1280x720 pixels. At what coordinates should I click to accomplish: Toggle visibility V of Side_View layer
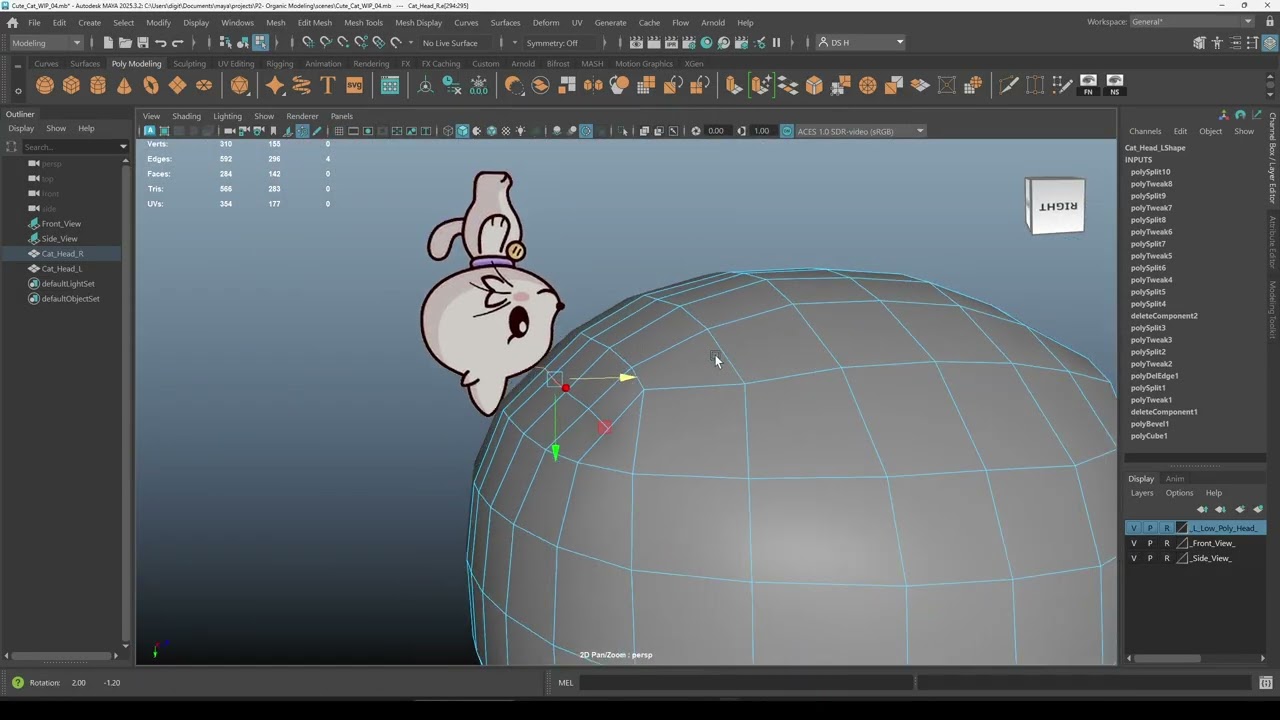[1133, 558]
